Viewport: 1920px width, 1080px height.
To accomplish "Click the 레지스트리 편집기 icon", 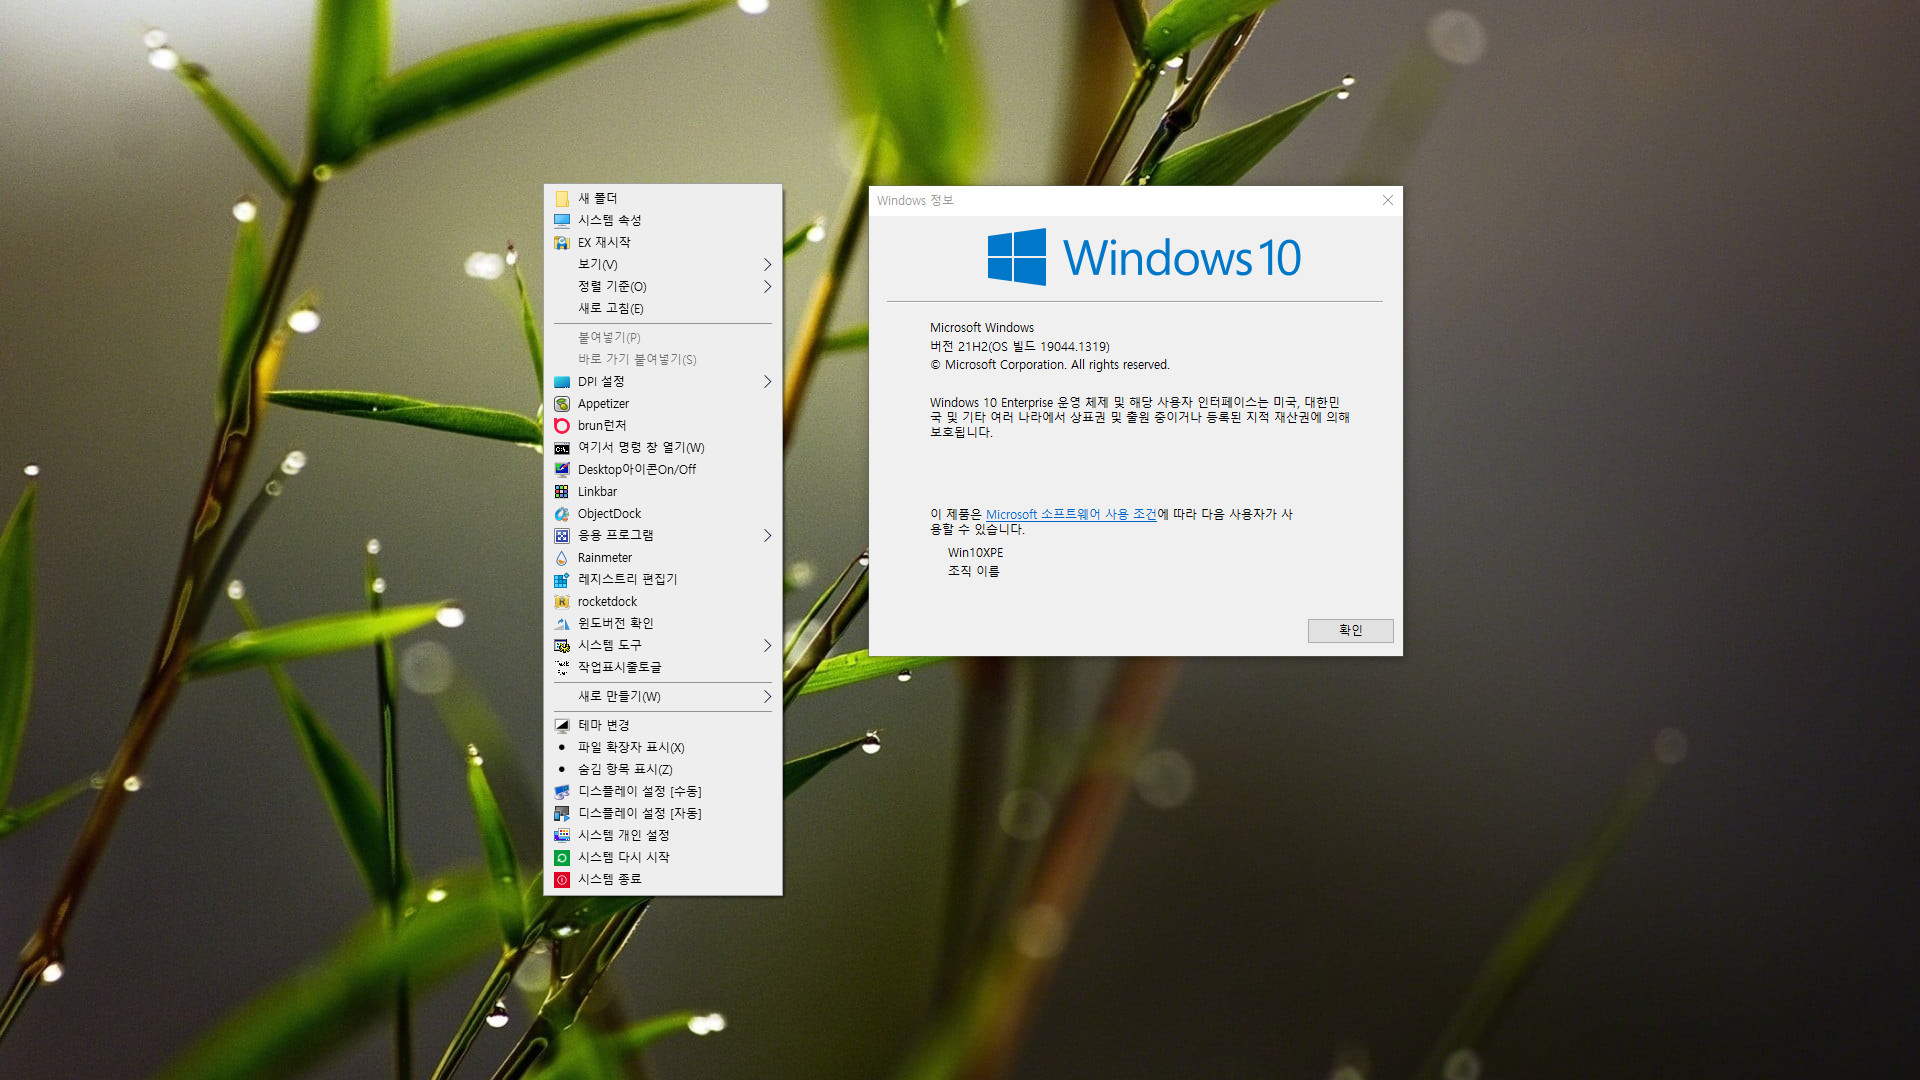I will coord(562,580).
